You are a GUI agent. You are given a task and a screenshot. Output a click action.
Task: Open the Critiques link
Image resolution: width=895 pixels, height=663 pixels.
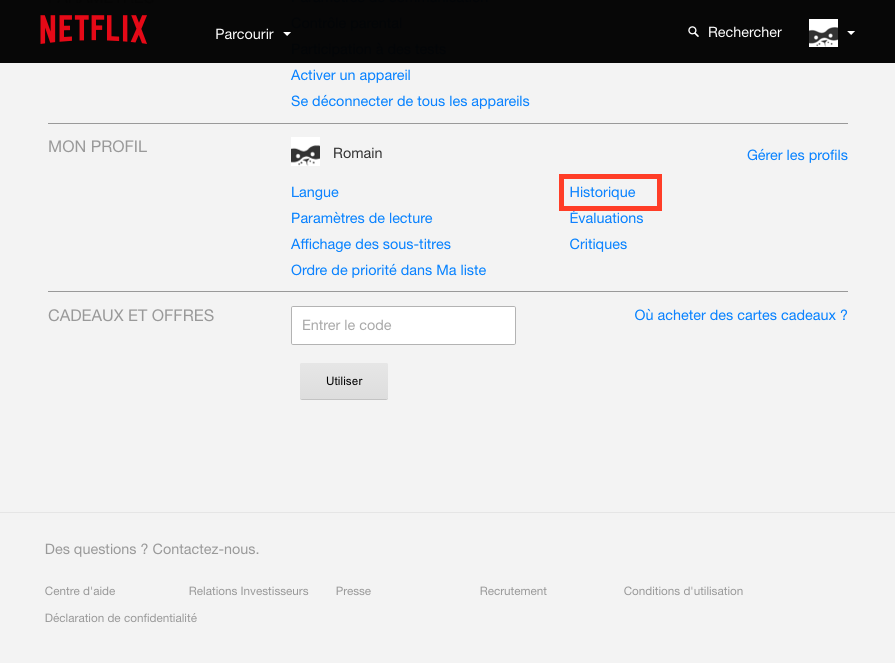point(598,244)
